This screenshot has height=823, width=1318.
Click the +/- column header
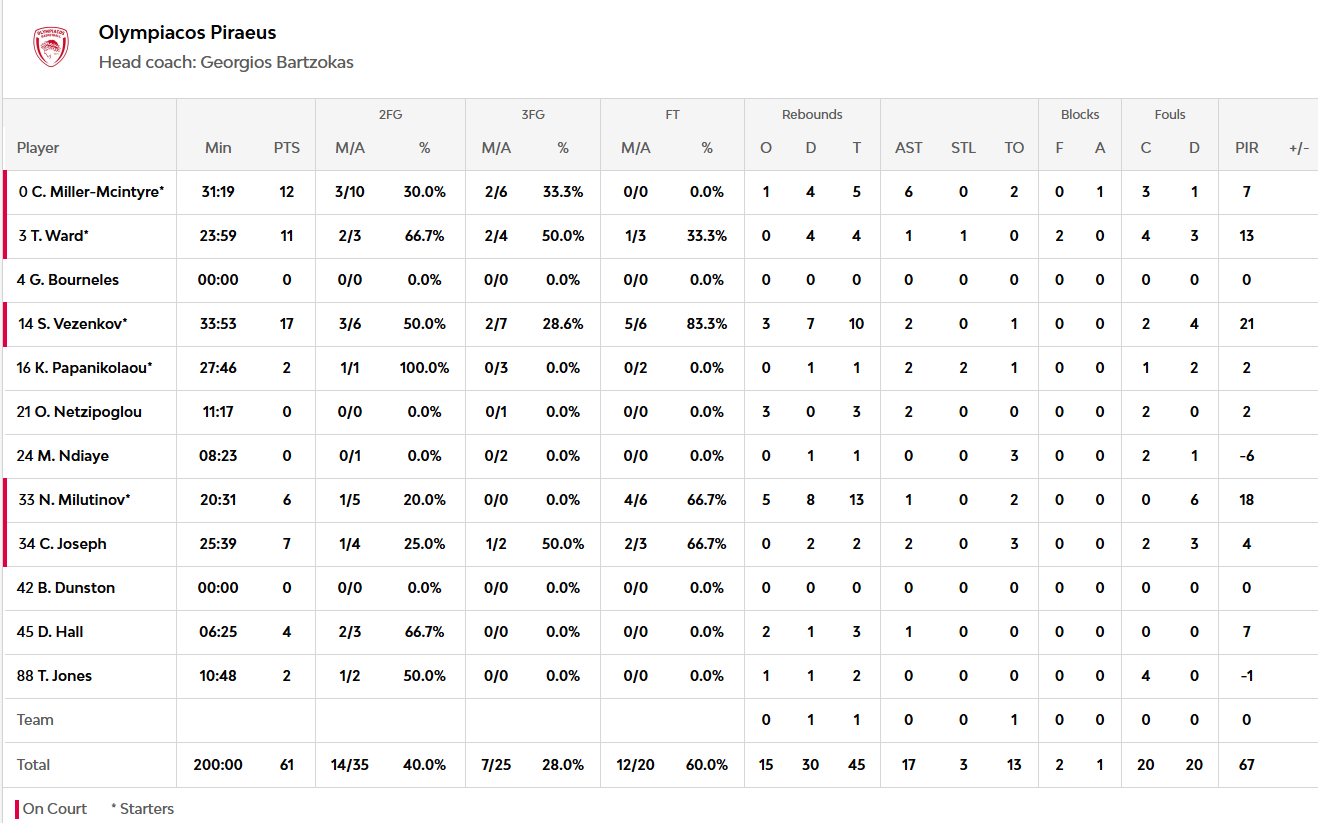[x=1299, y=148]
